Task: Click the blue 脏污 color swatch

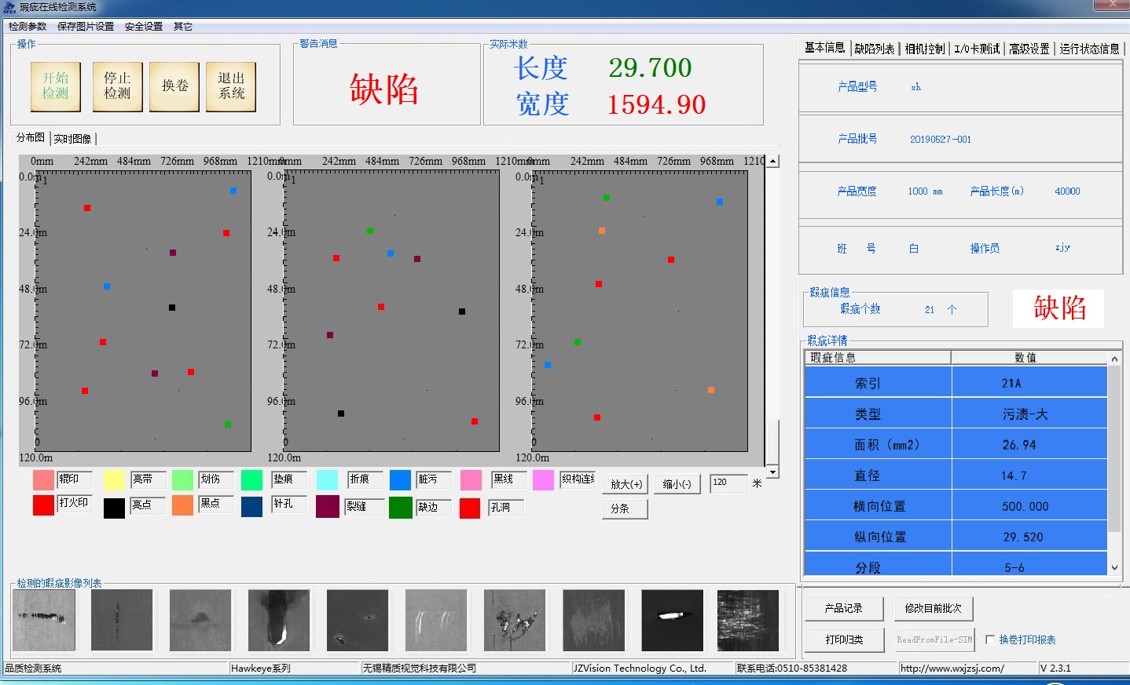Action: (x=400, y=480)
